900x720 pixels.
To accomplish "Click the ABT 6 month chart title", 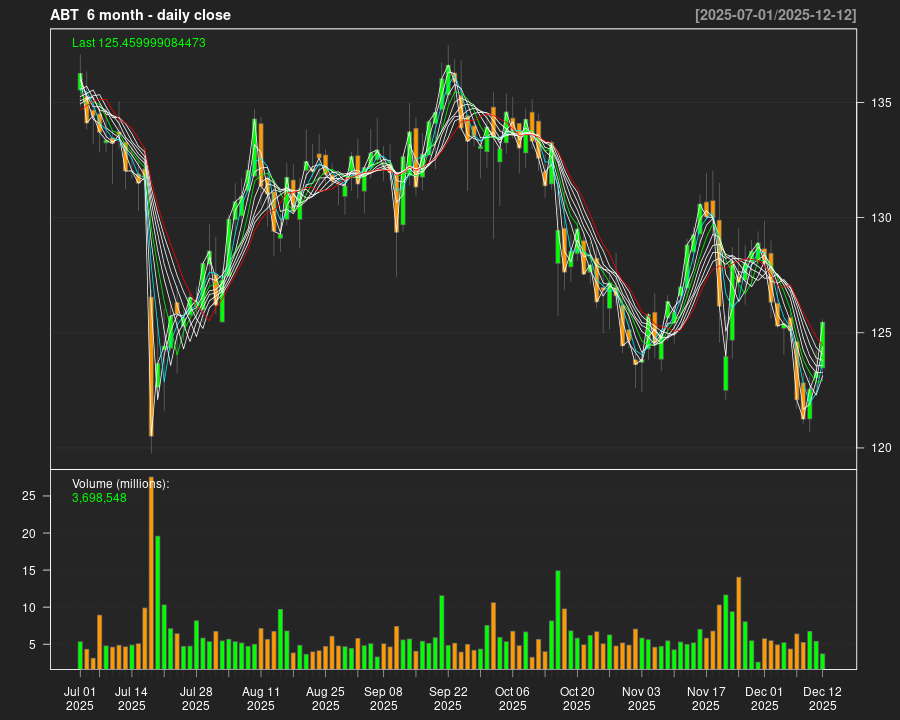I will tap(140, 15).
